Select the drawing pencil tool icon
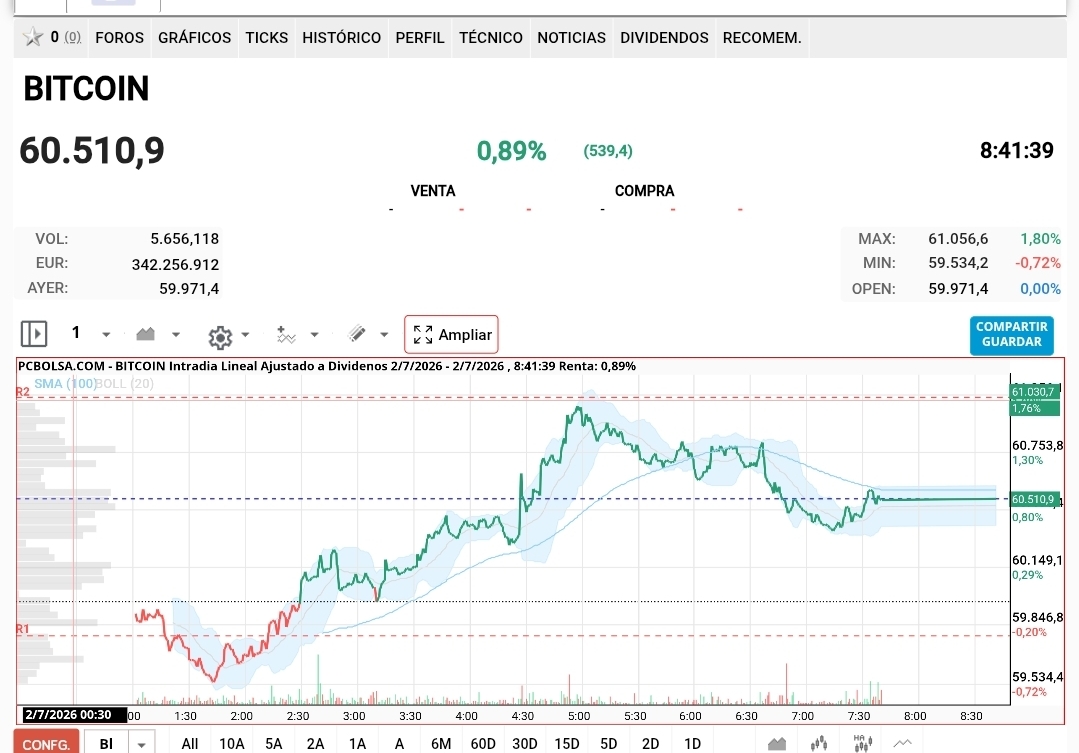This screenshot has width=1079, height=753. pyautogui.click(x=357, y=334)
